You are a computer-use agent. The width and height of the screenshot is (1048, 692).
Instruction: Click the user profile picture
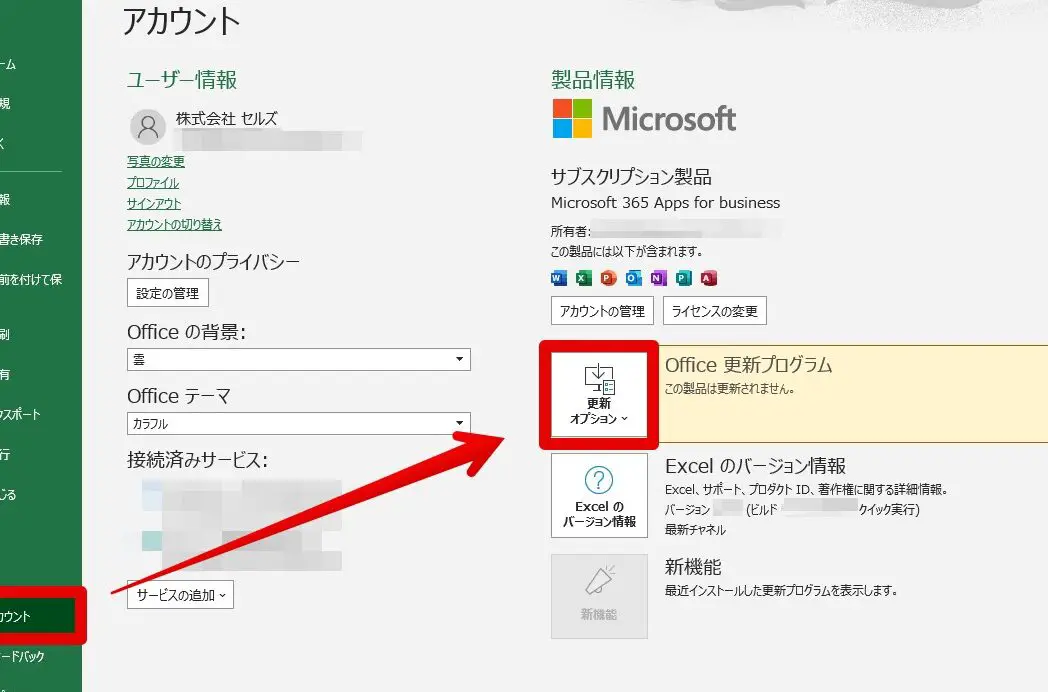coord(148,126)
